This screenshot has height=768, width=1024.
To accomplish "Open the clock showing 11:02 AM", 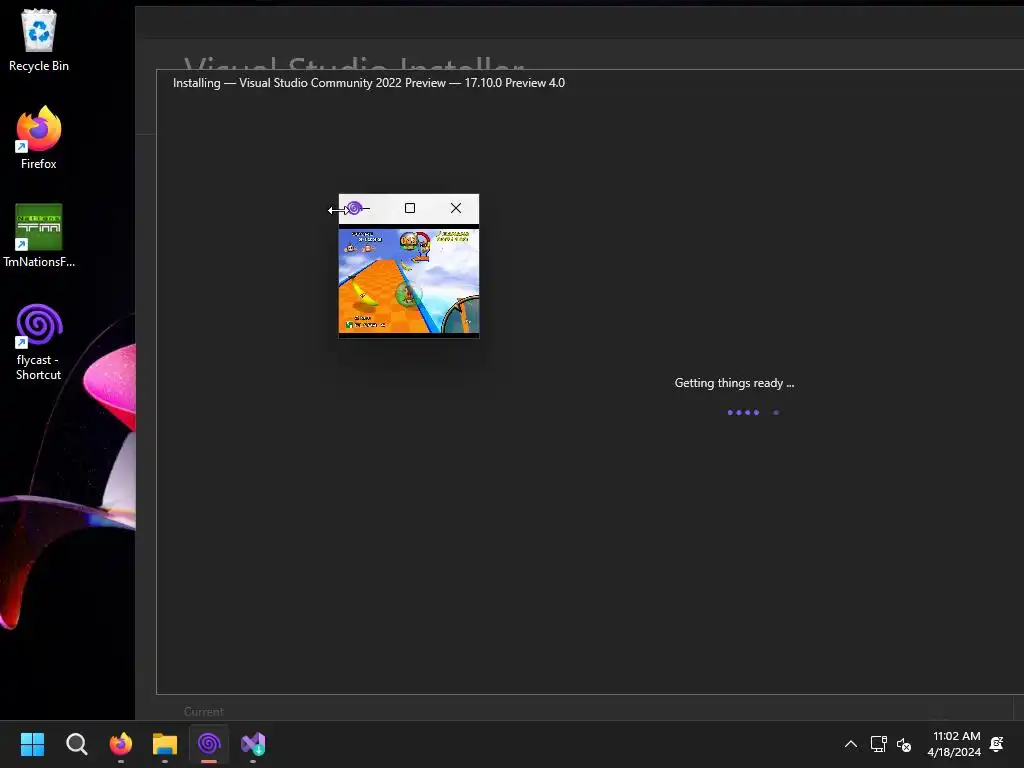I will (x=954, y=744).
